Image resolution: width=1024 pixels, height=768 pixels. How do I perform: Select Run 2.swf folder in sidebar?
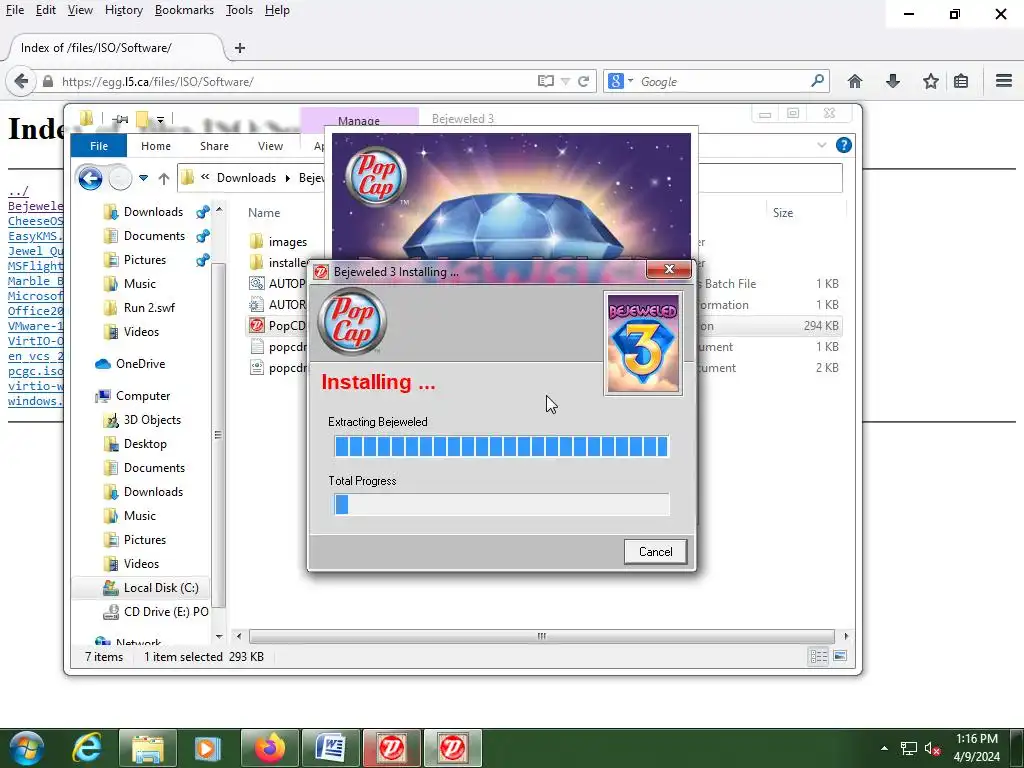click(149, 308)
